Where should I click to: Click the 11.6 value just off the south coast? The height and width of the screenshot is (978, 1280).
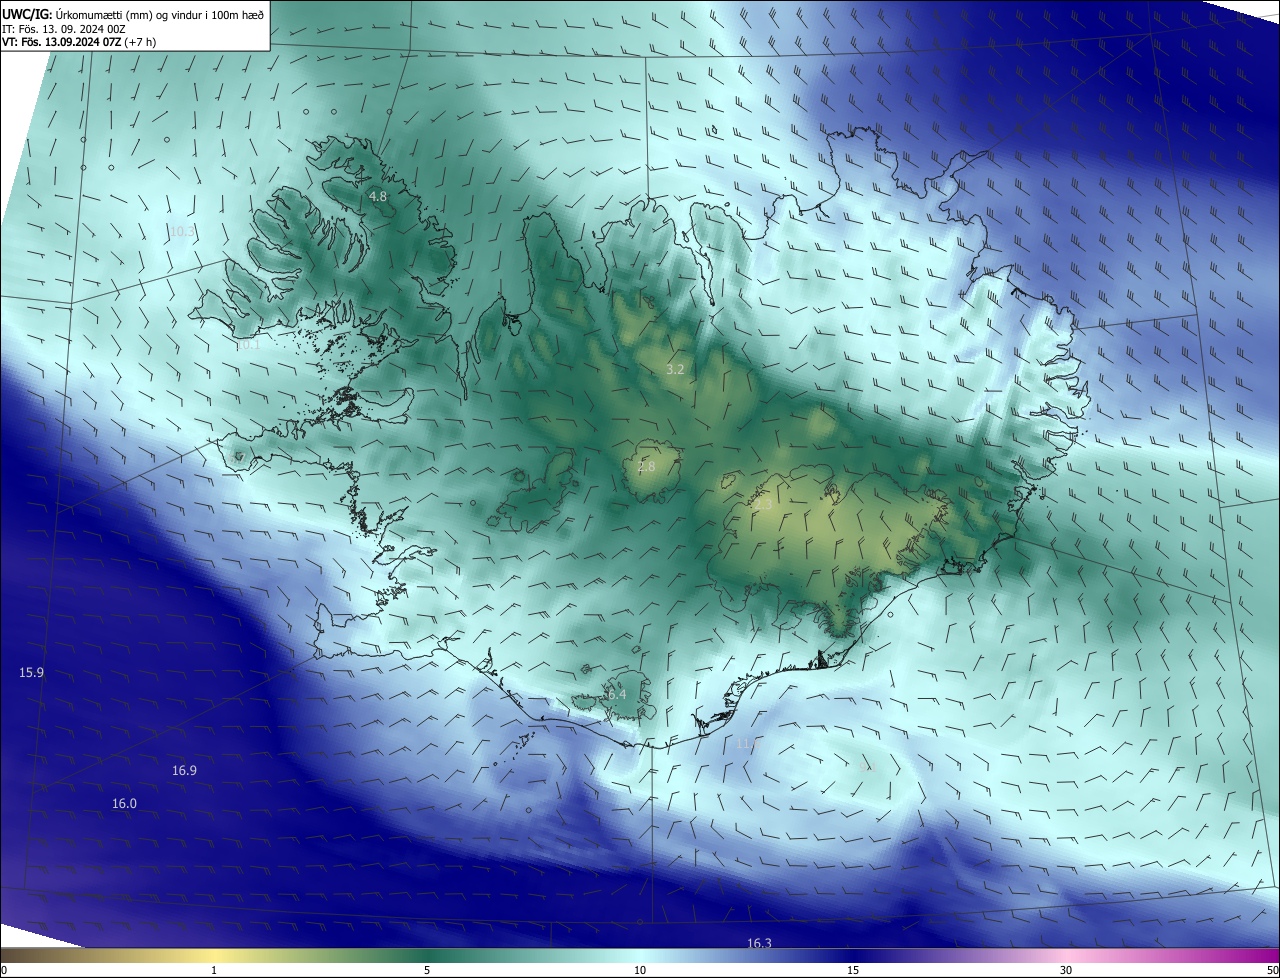click(x=747, y=744)
